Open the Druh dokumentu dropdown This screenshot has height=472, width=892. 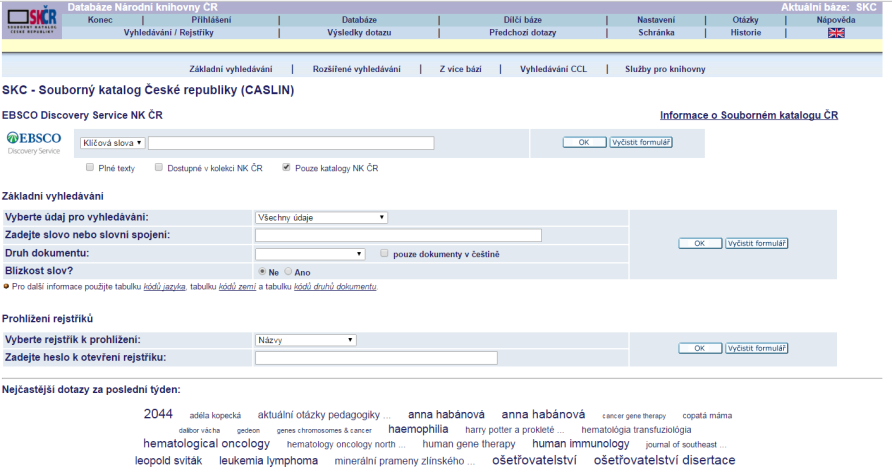[x=310, y=254]
